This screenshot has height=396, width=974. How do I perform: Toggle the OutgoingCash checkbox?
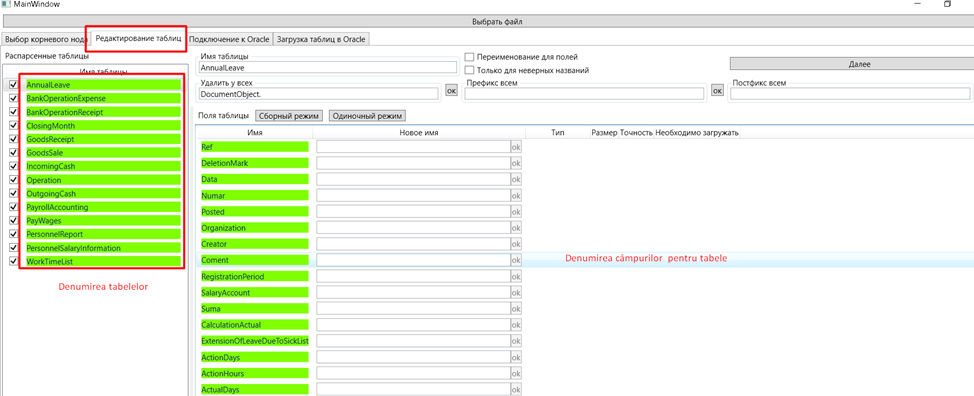14,194
